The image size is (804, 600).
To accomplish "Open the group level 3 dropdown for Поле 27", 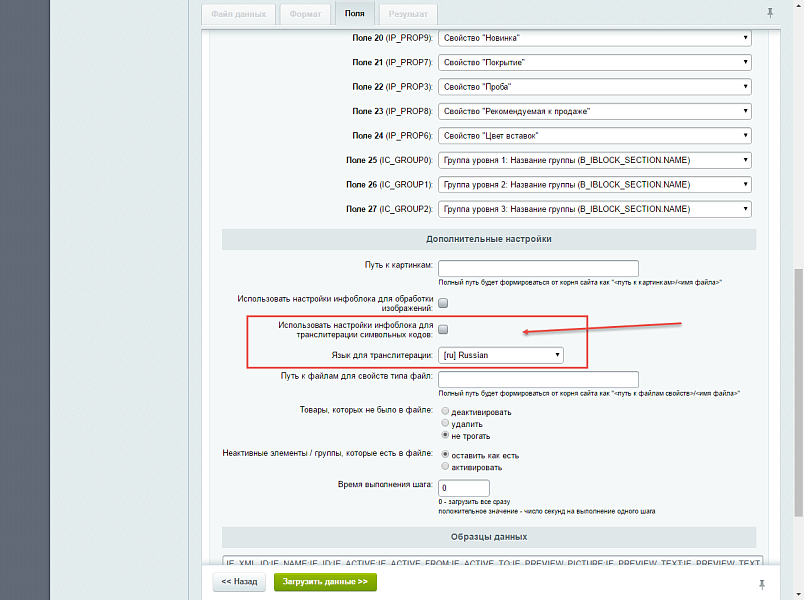I will coord(594,209).
